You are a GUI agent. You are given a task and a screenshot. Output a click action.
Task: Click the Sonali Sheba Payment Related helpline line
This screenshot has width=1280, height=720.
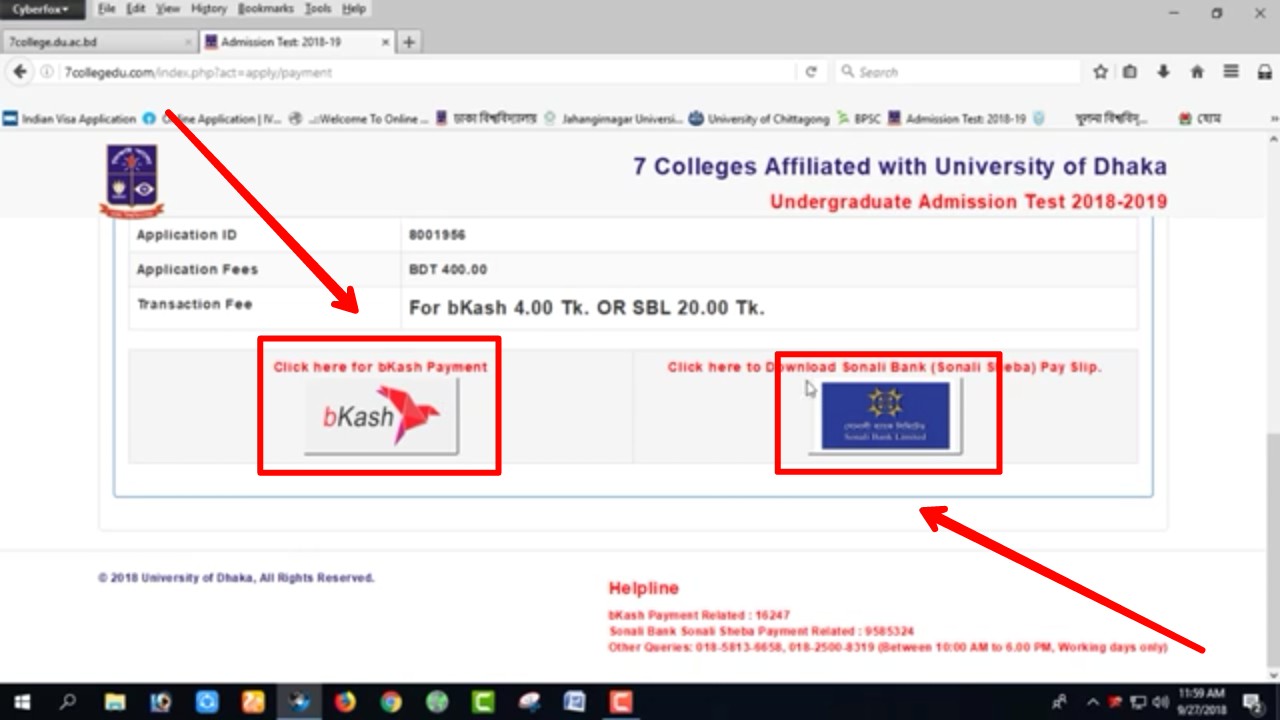coord(761,632)
